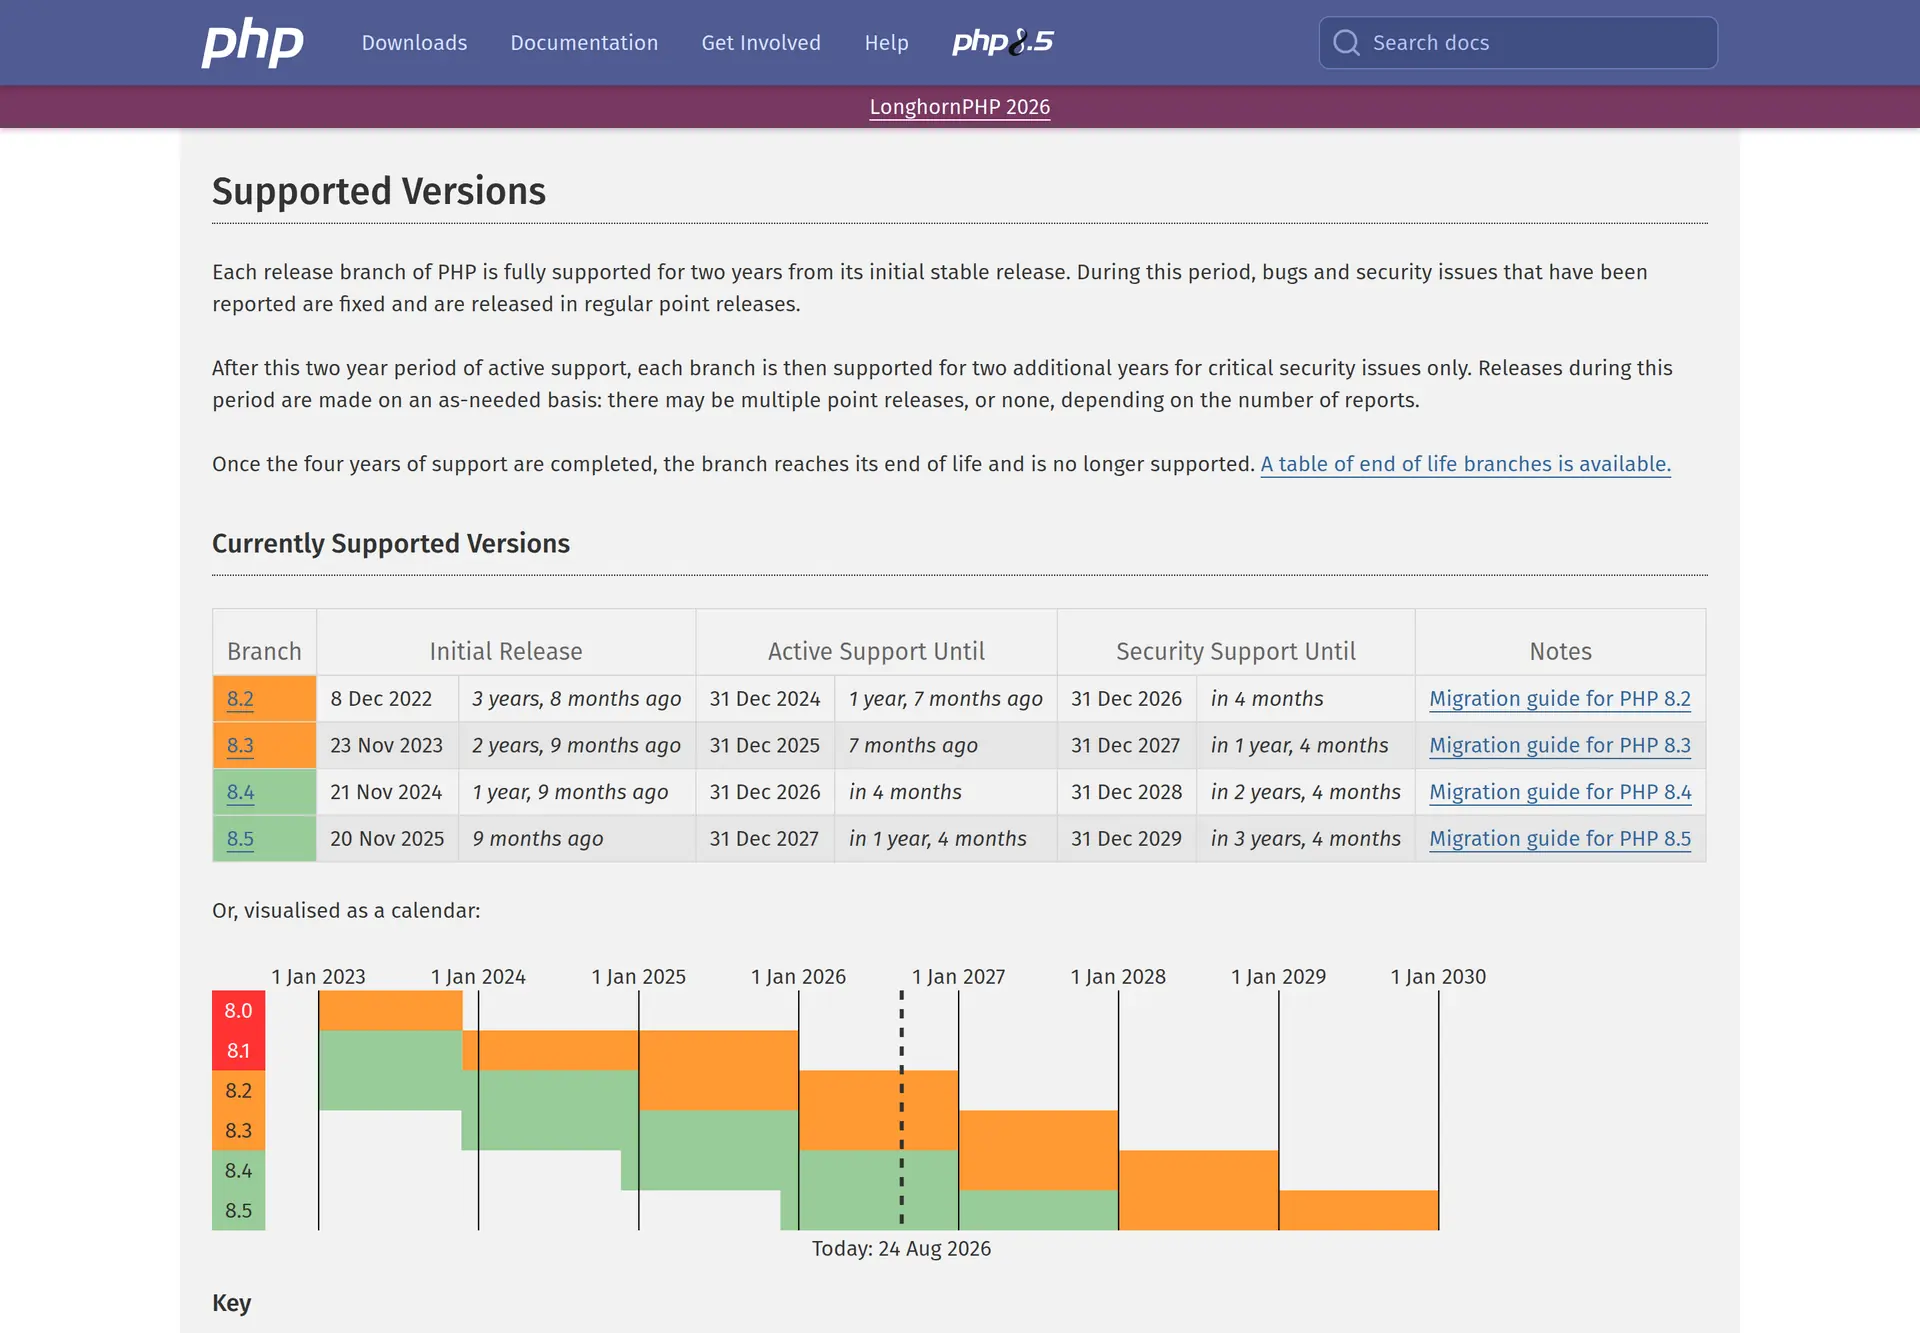Click '2 years, 9 months ago' cell
The image size is (1920, 1333).
[577, 746]
